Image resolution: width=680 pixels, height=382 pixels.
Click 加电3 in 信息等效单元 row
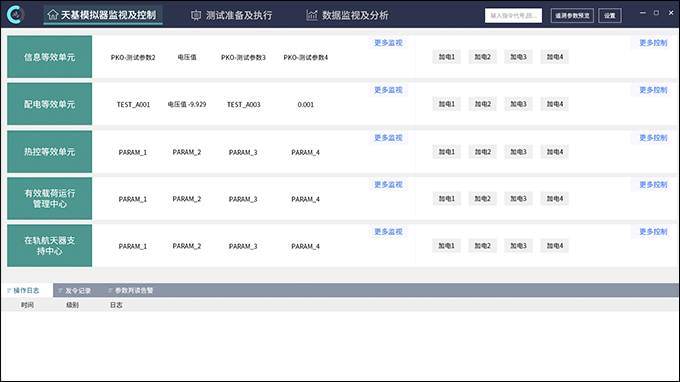(x=518, y=57)
